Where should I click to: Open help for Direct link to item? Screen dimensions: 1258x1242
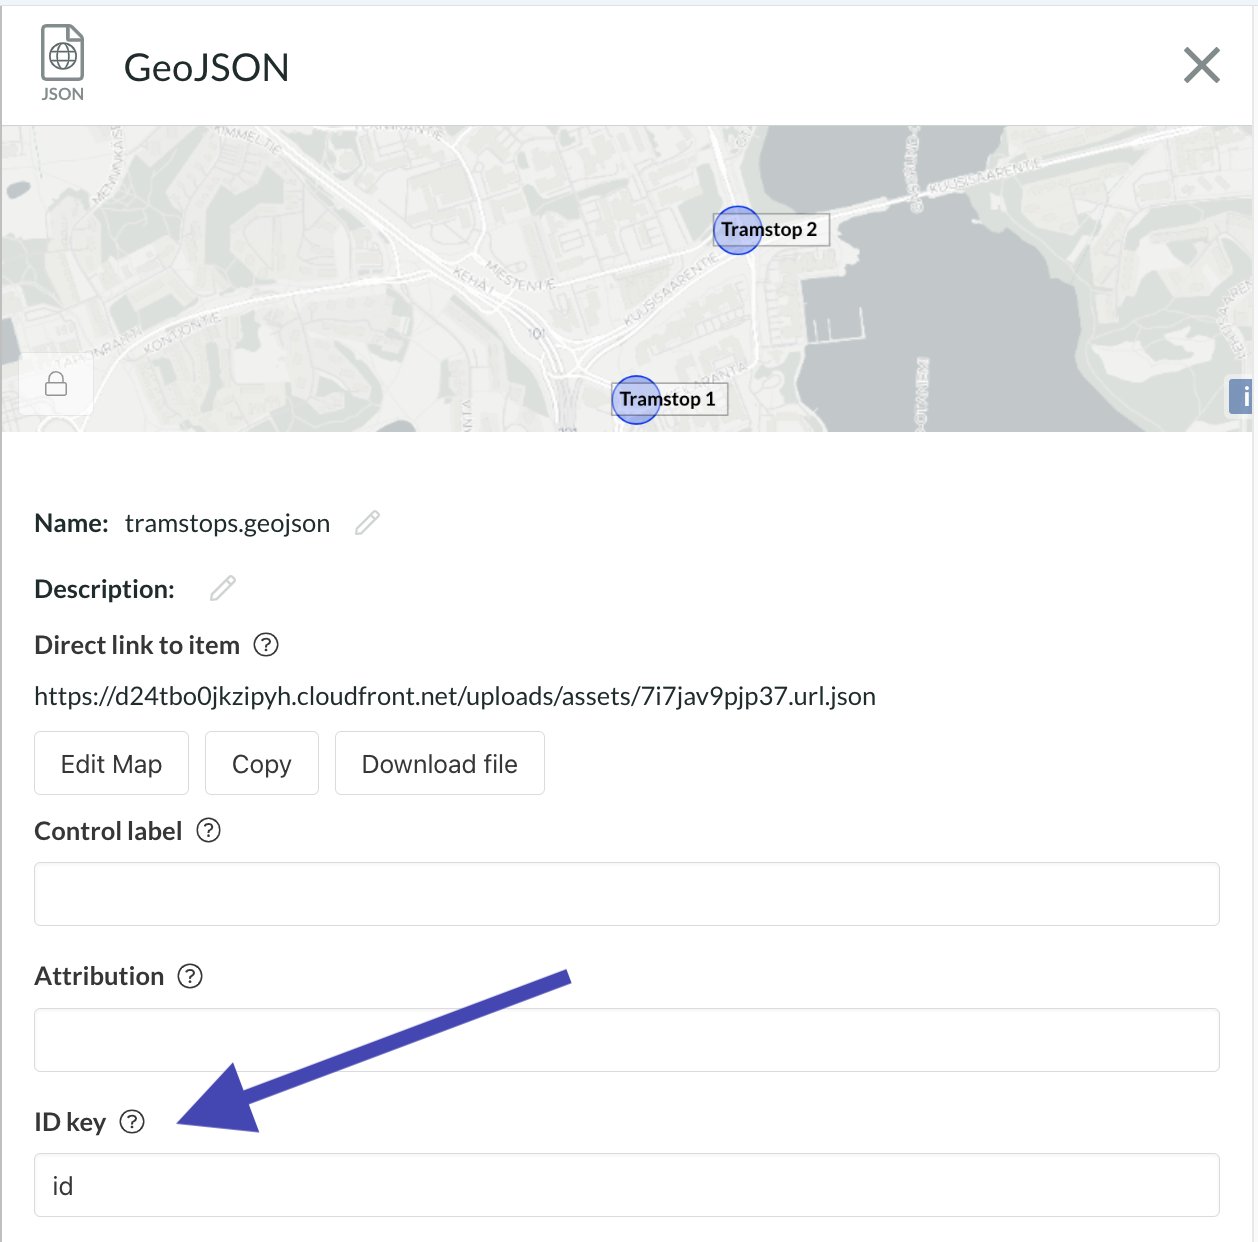coord(266,645)
